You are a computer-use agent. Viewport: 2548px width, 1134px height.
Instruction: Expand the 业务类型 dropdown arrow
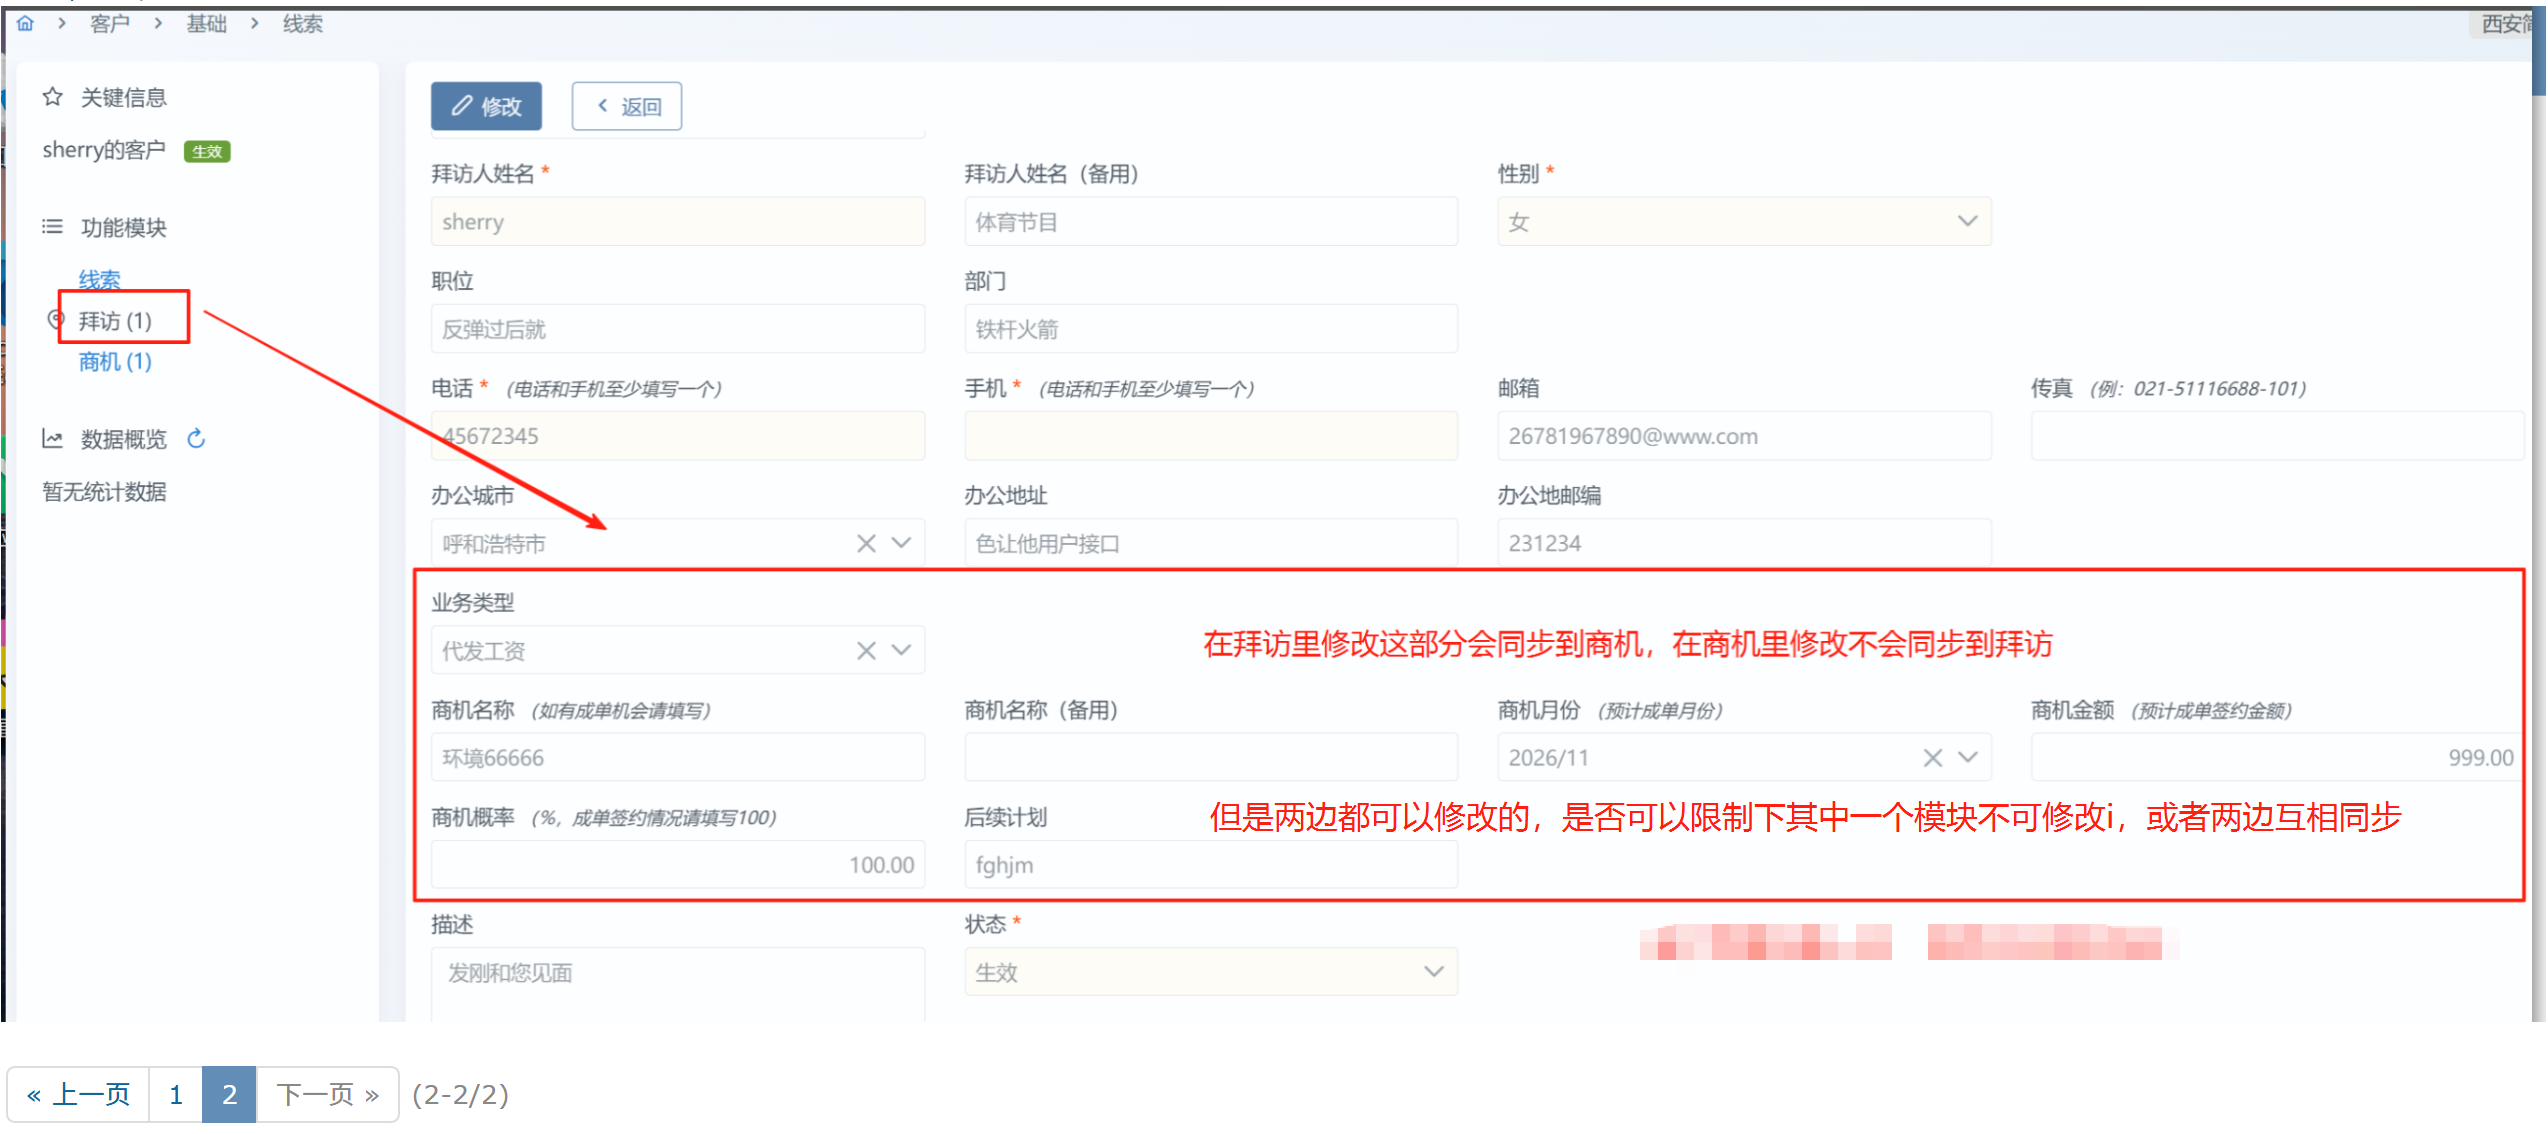tap(902, 651)
